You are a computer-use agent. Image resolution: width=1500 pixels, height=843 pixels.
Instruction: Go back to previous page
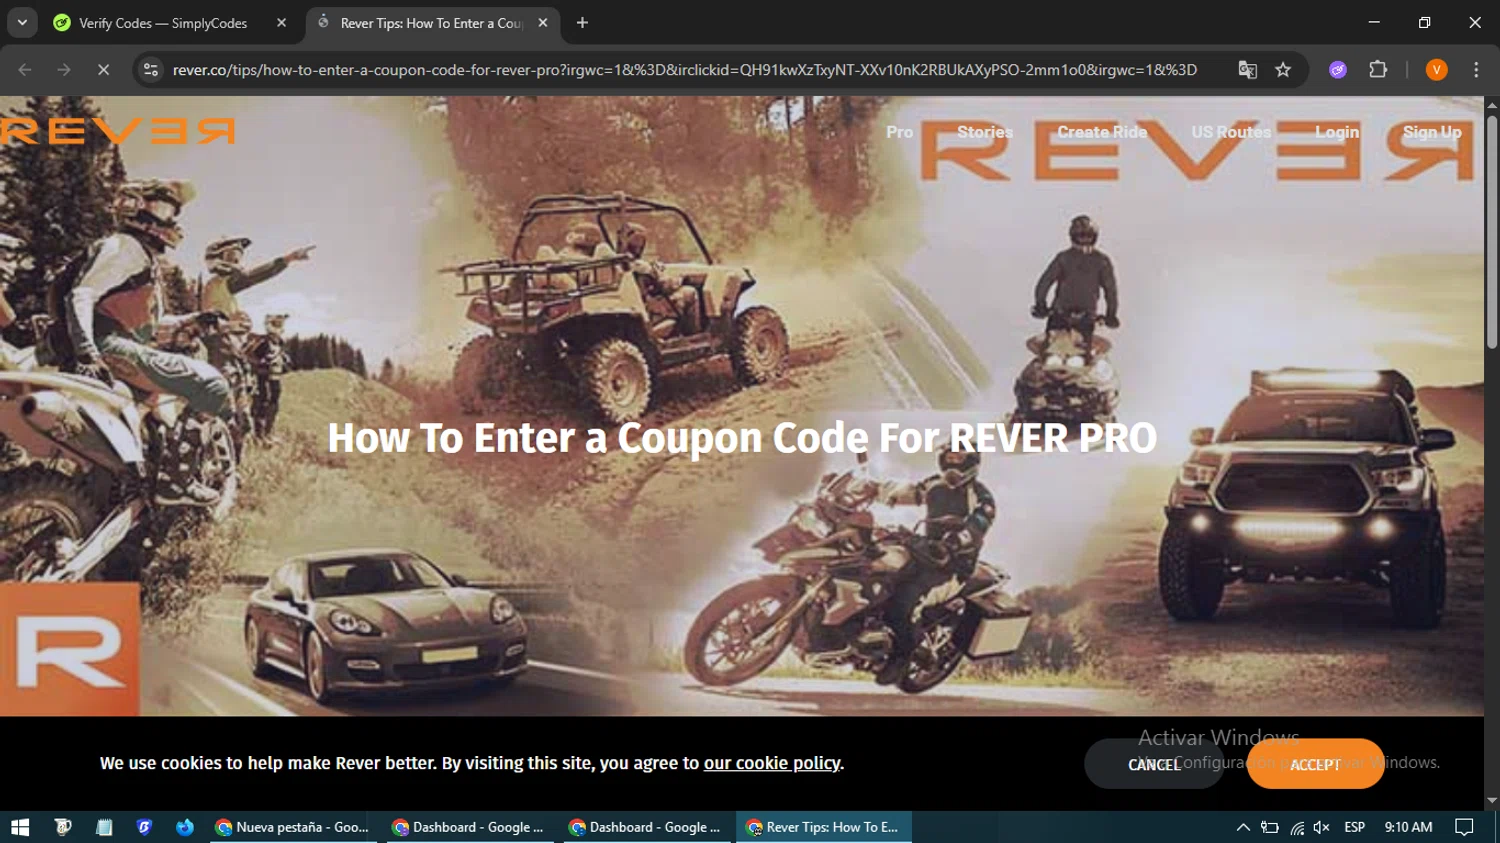click(x=25, y=70)
